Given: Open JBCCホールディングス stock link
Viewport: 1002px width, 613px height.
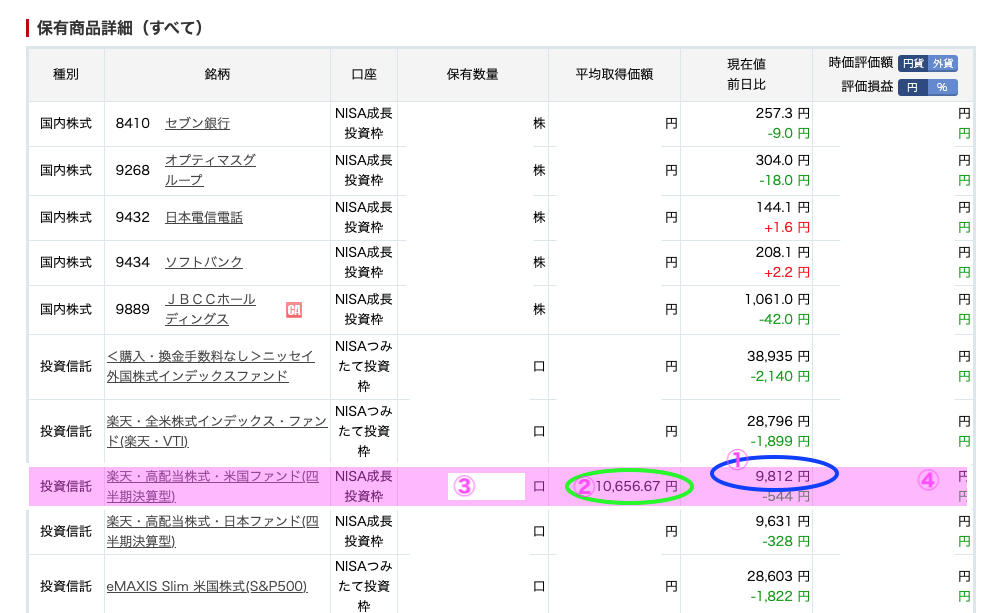Looking at the screenshot, I should click(x=210, y=309).
